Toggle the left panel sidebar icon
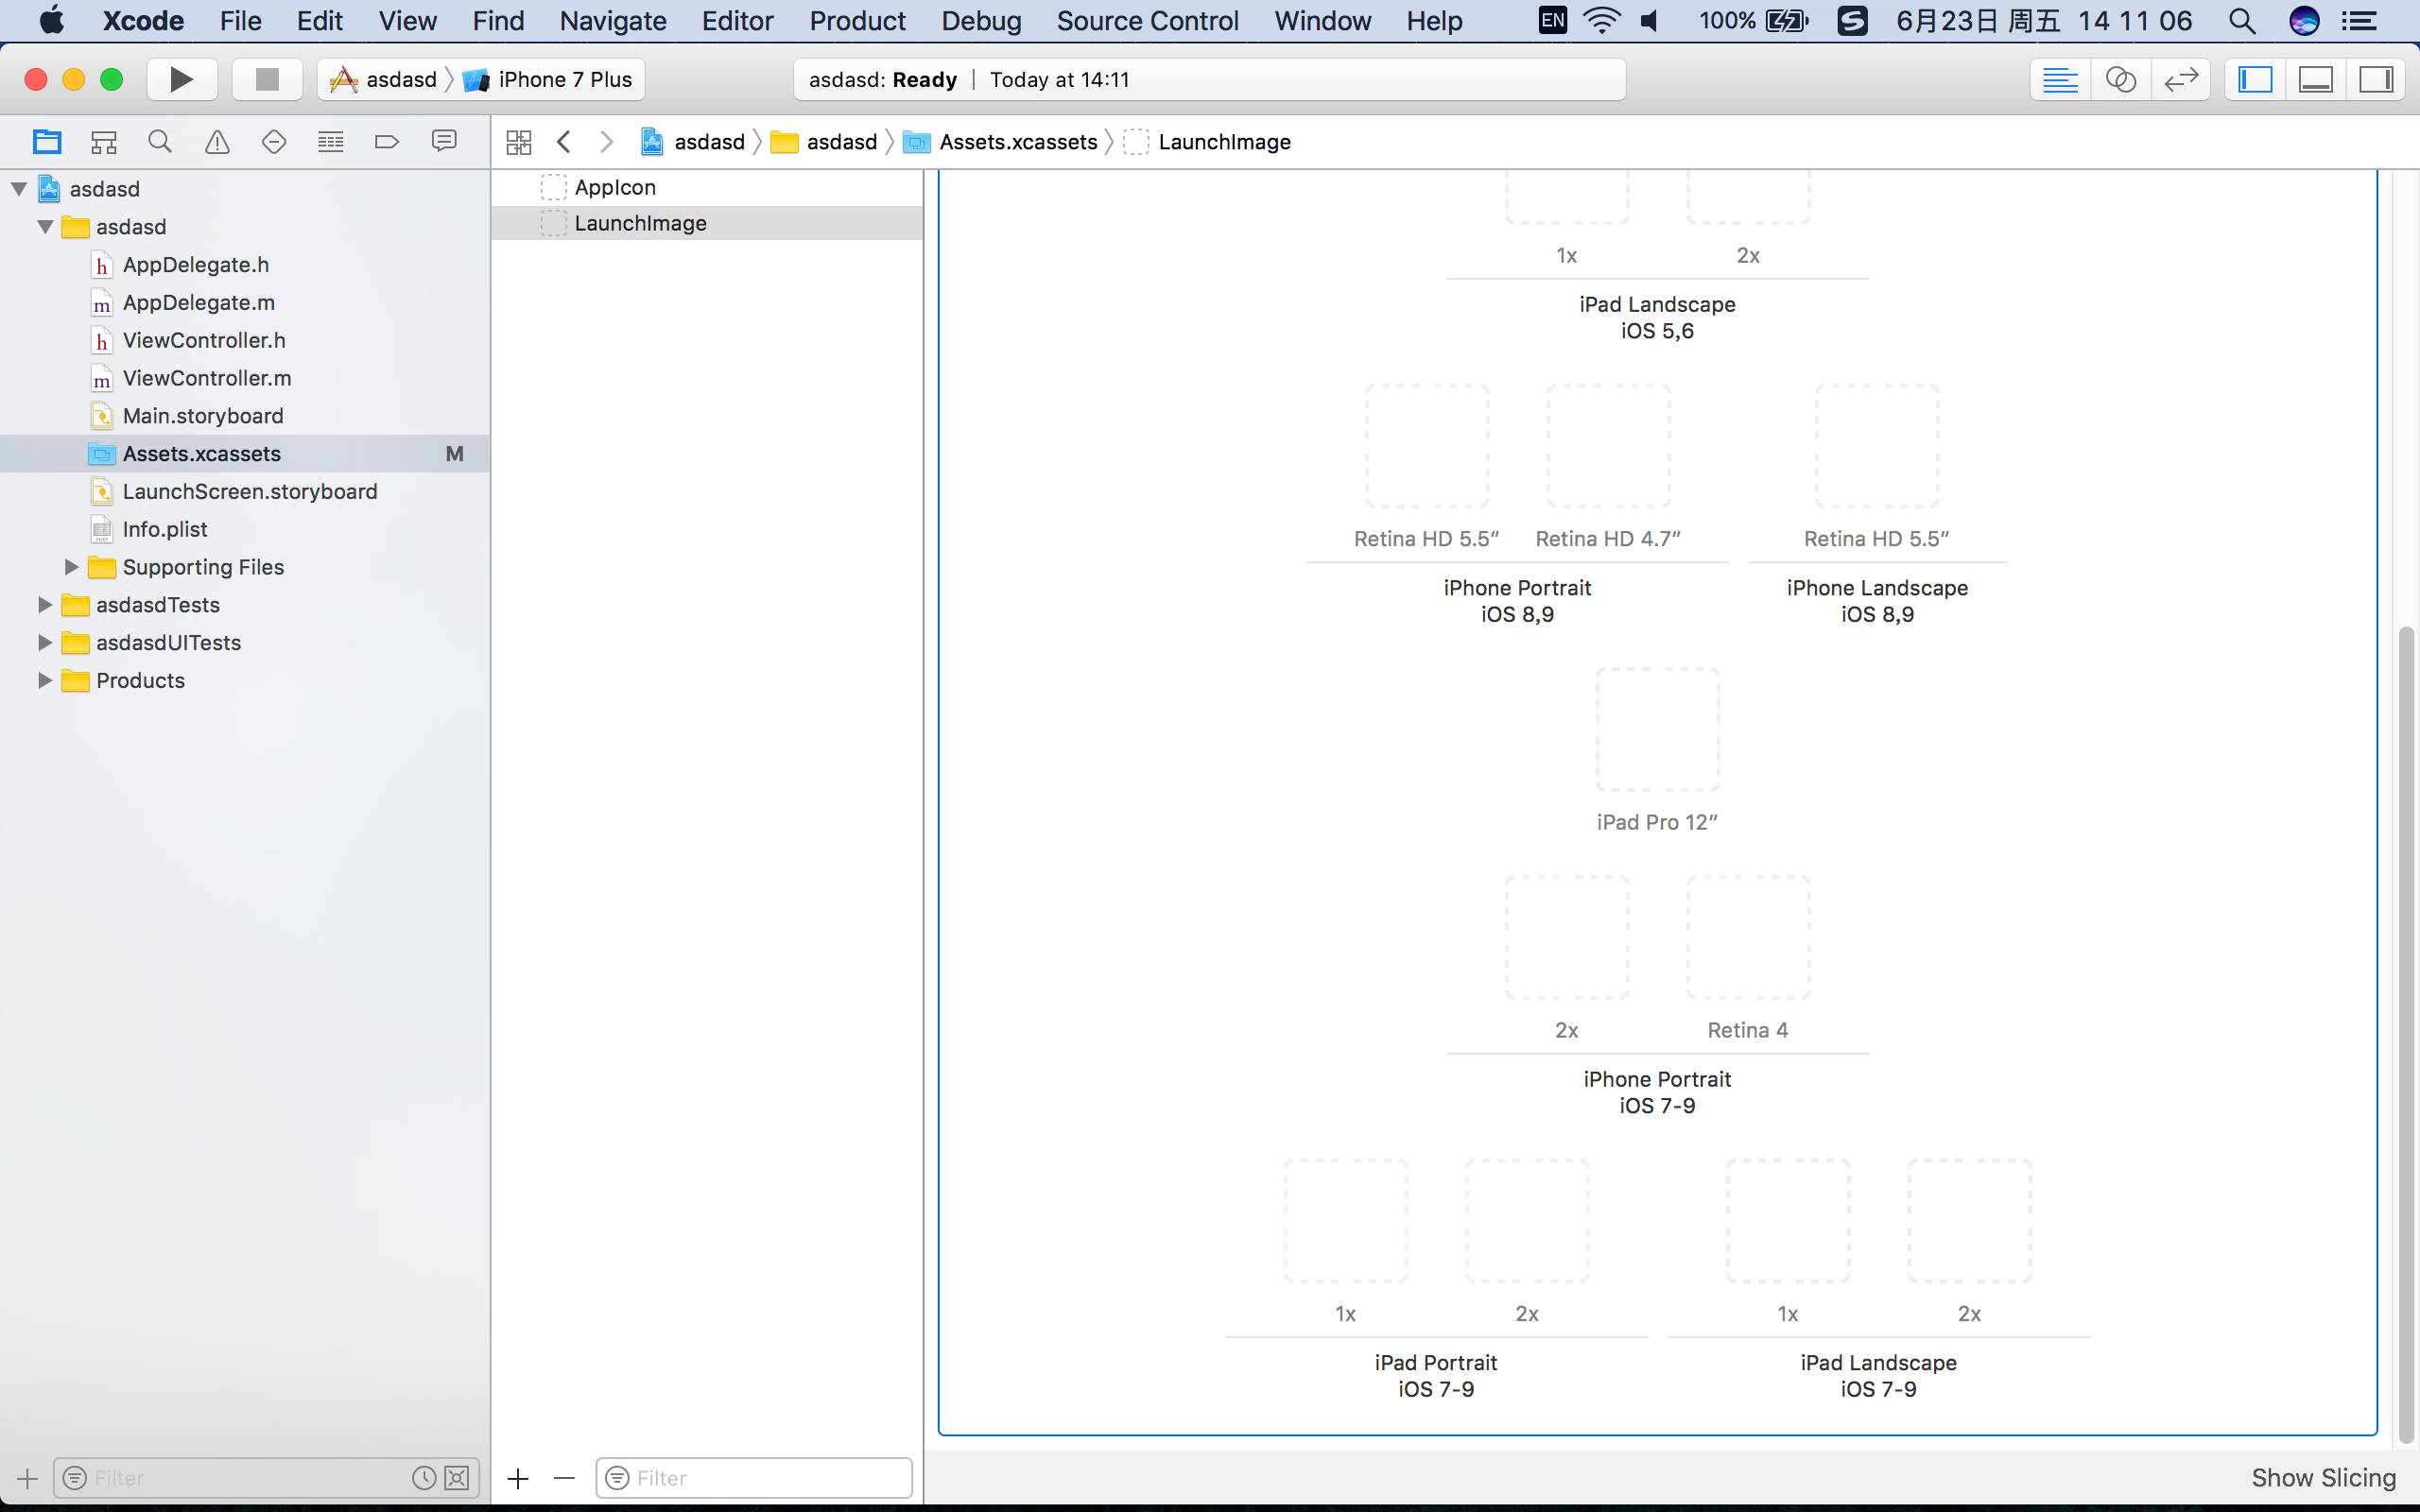Screen dimensions: 2420x1512 2256,78
